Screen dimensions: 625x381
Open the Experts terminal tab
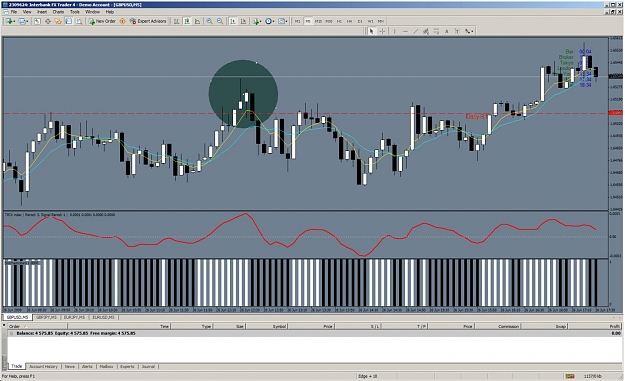(127, 367)
